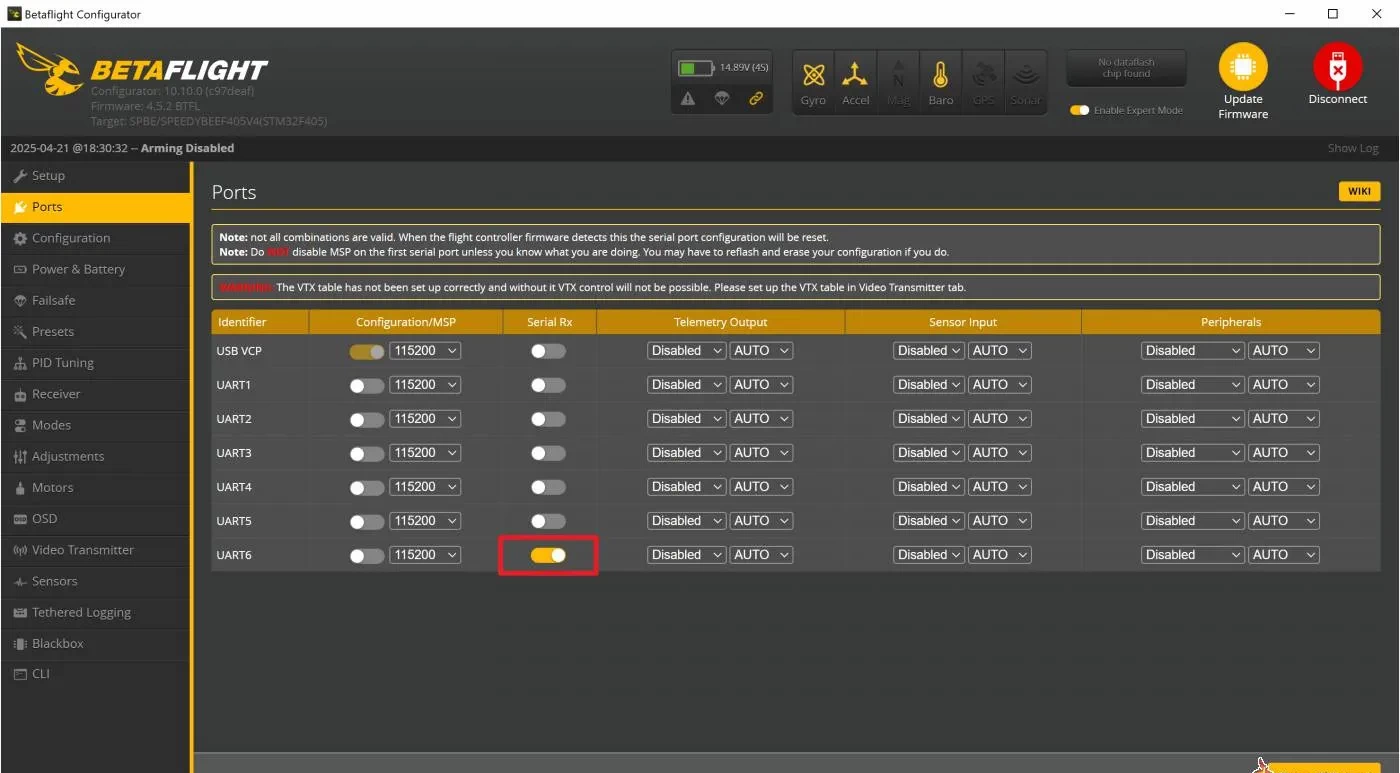The width and height of the screenshot is (1400, 773).
Task: Click the Serial Rx column header
Action: [549, 322]
